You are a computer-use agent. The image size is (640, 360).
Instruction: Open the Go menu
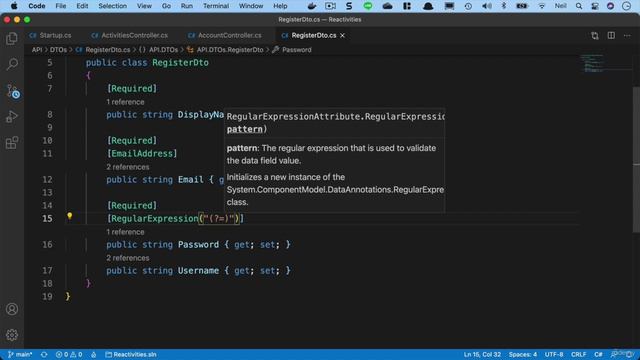coord(166,6)
